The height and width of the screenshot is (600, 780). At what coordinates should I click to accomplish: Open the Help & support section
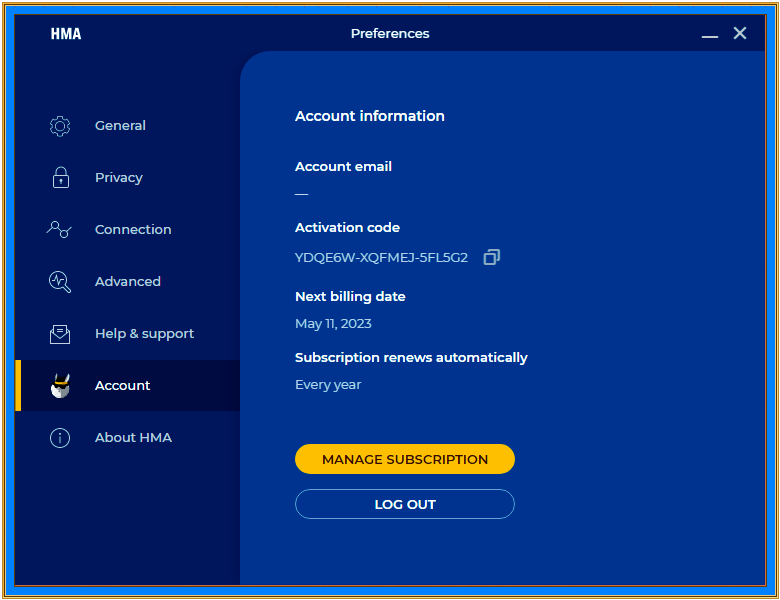(x=128, y=334)
